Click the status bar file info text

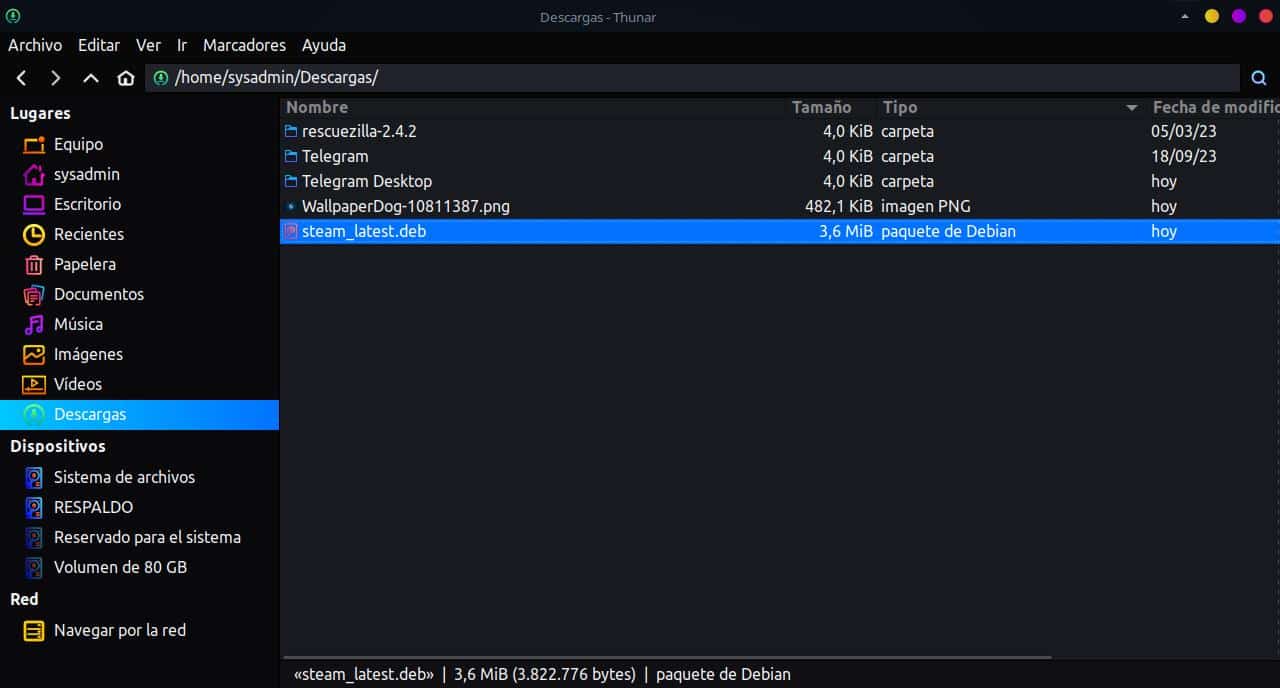[542, 674]
